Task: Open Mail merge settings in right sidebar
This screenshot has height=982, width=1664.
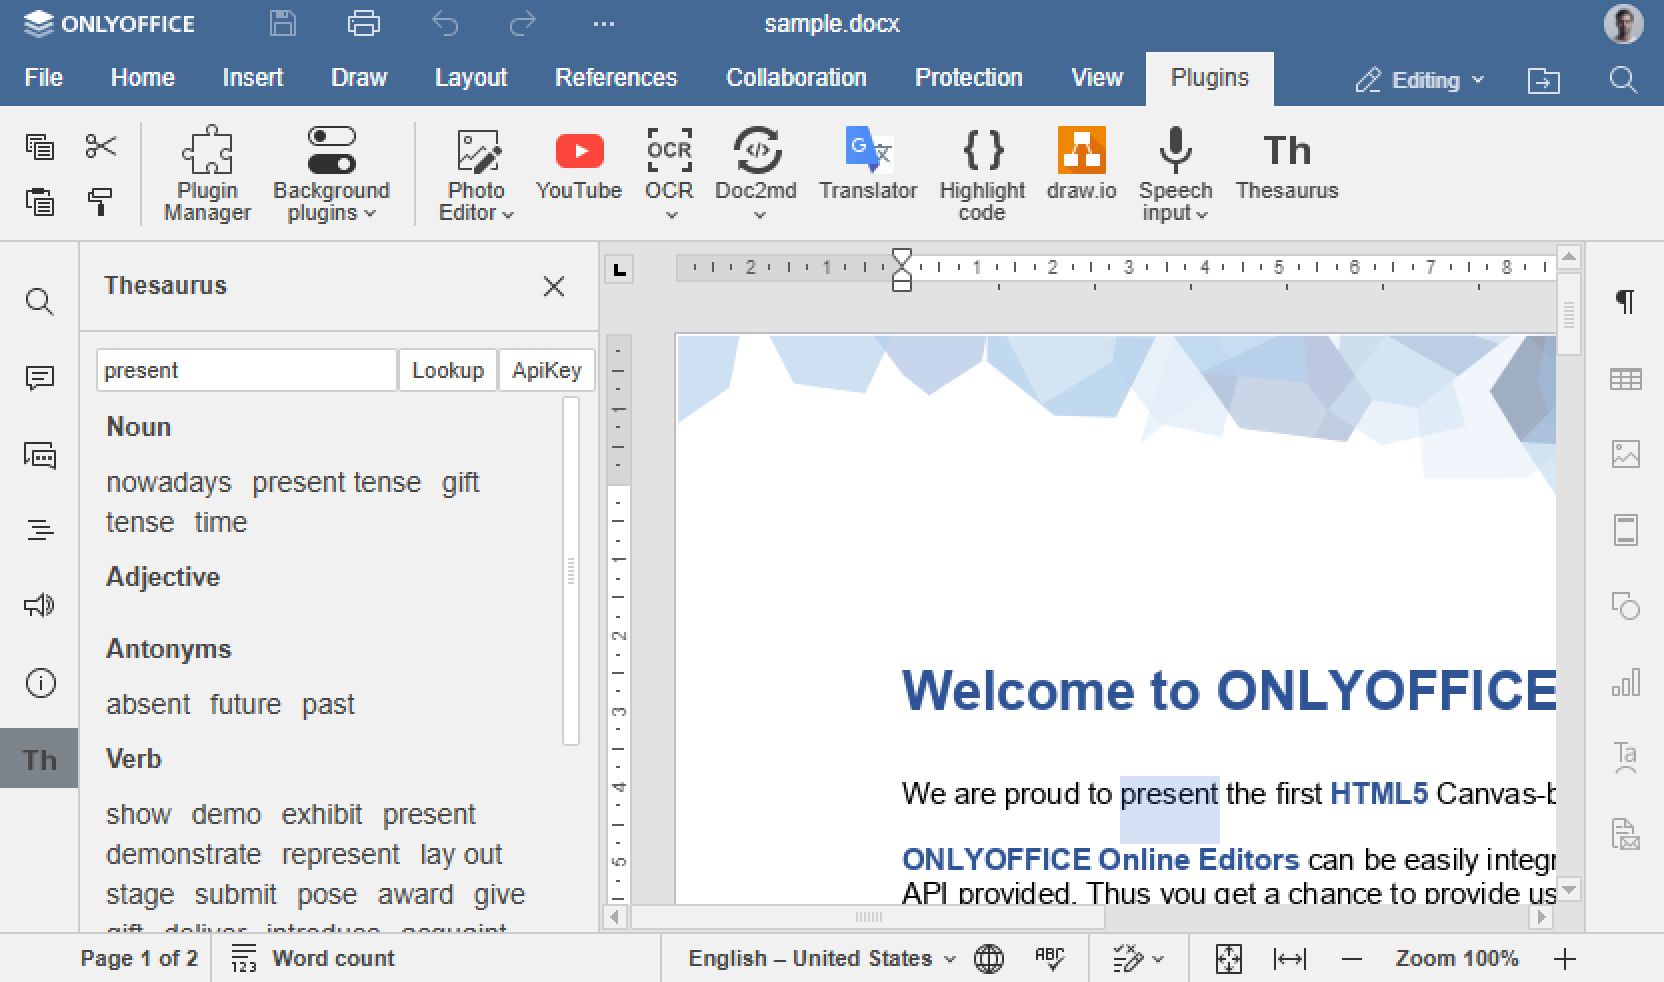Action: [x=1626, y=834]
